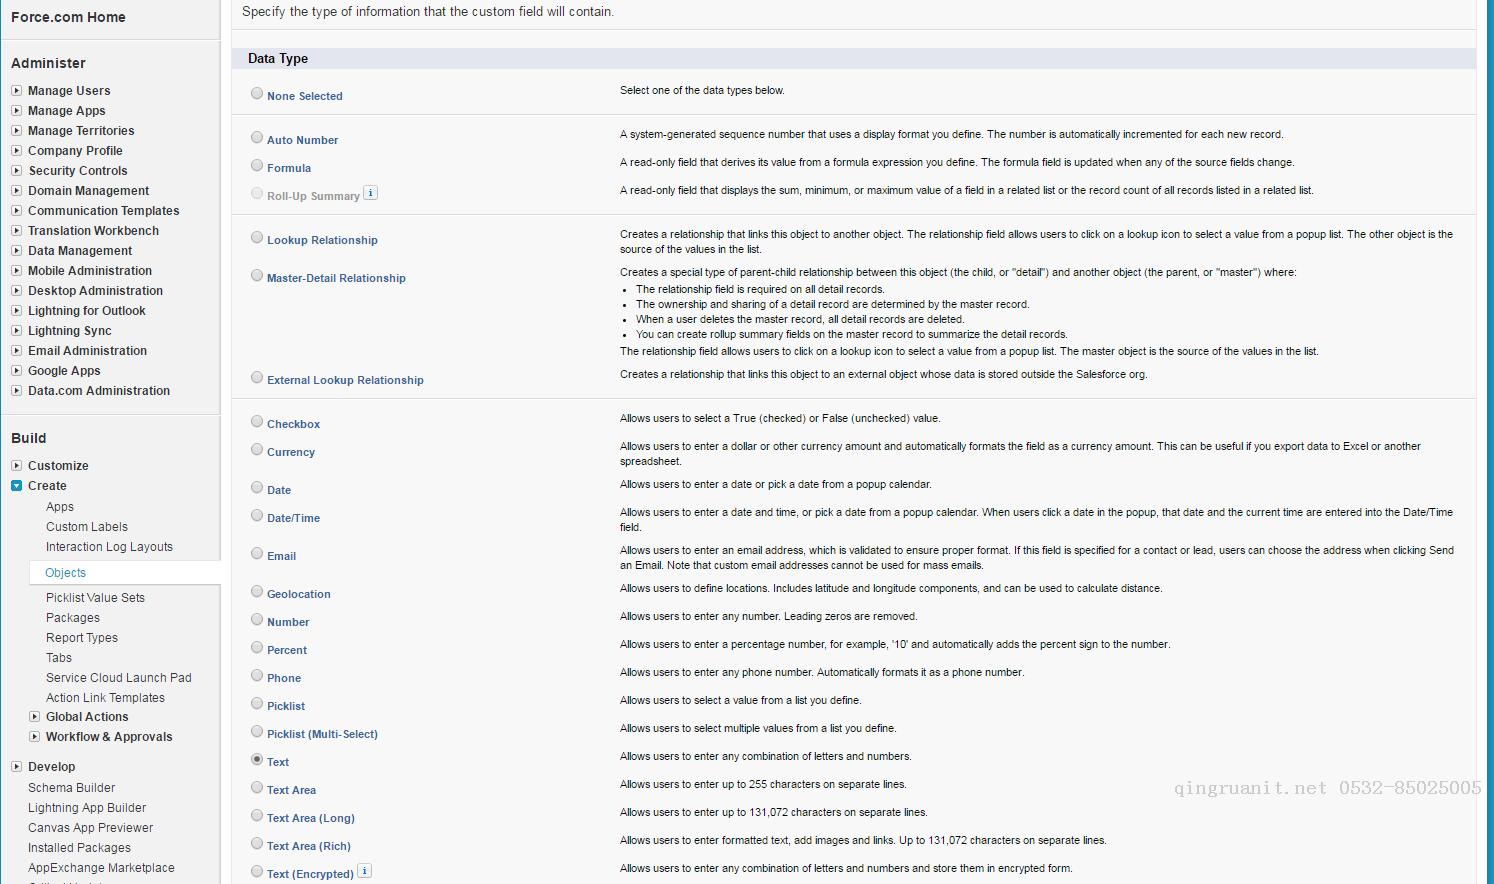
Task: Choose Email data type radio
Action: (x=257, y=553)
